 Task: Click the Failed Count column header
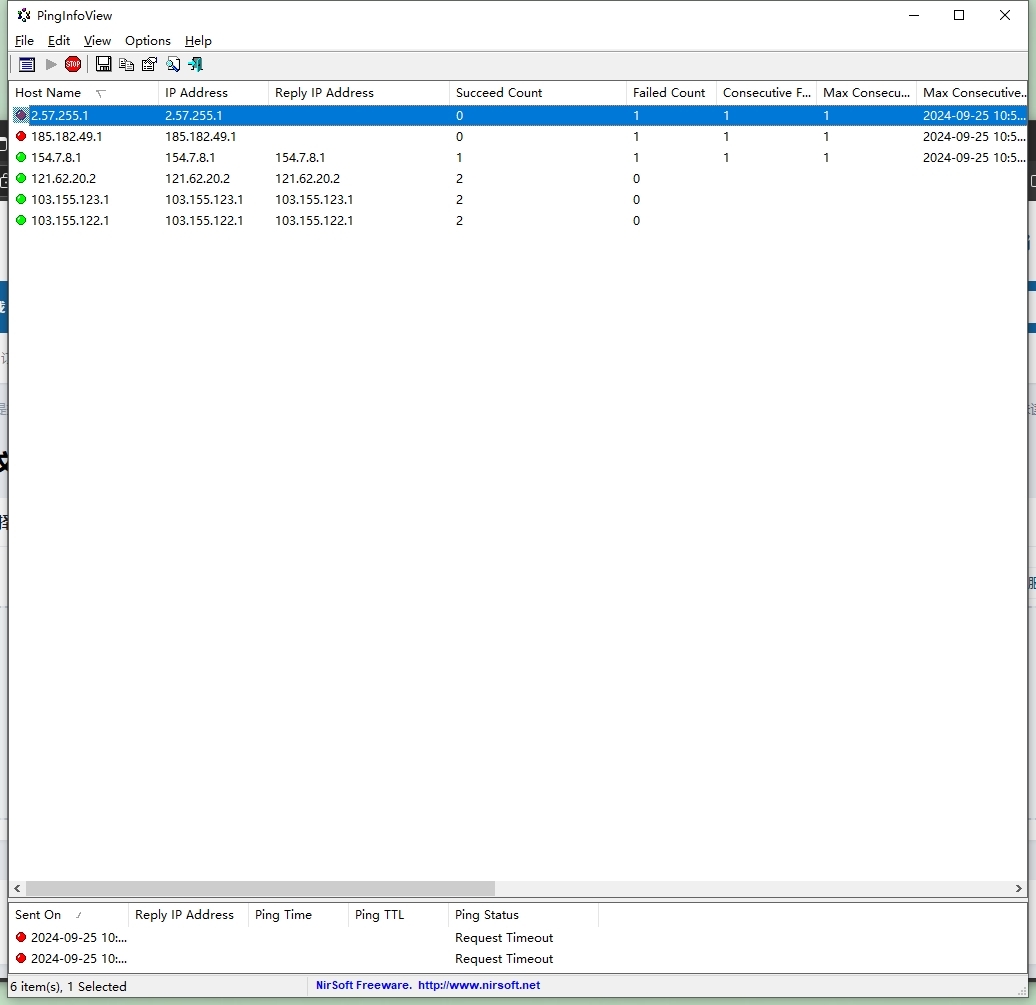(x=669, y=93)
